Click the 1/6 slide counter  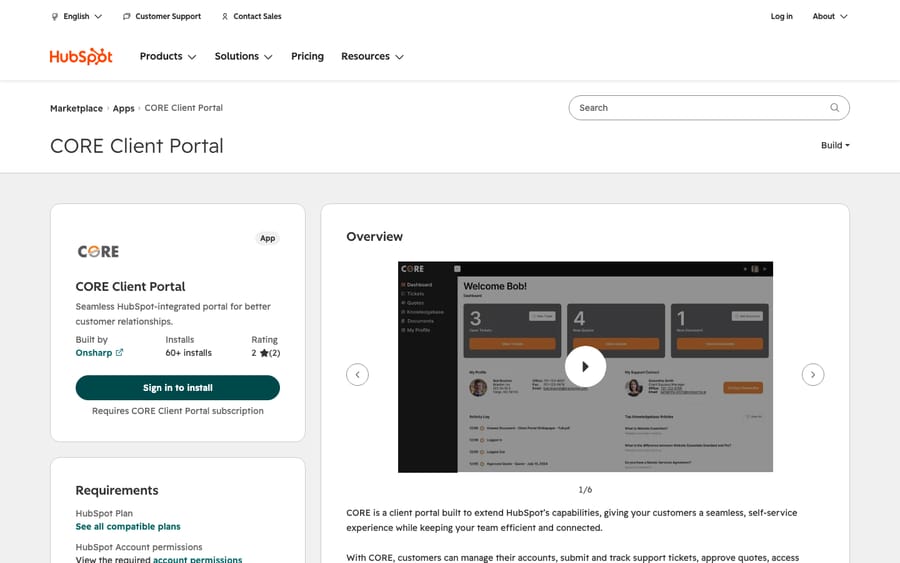(585, 490)
